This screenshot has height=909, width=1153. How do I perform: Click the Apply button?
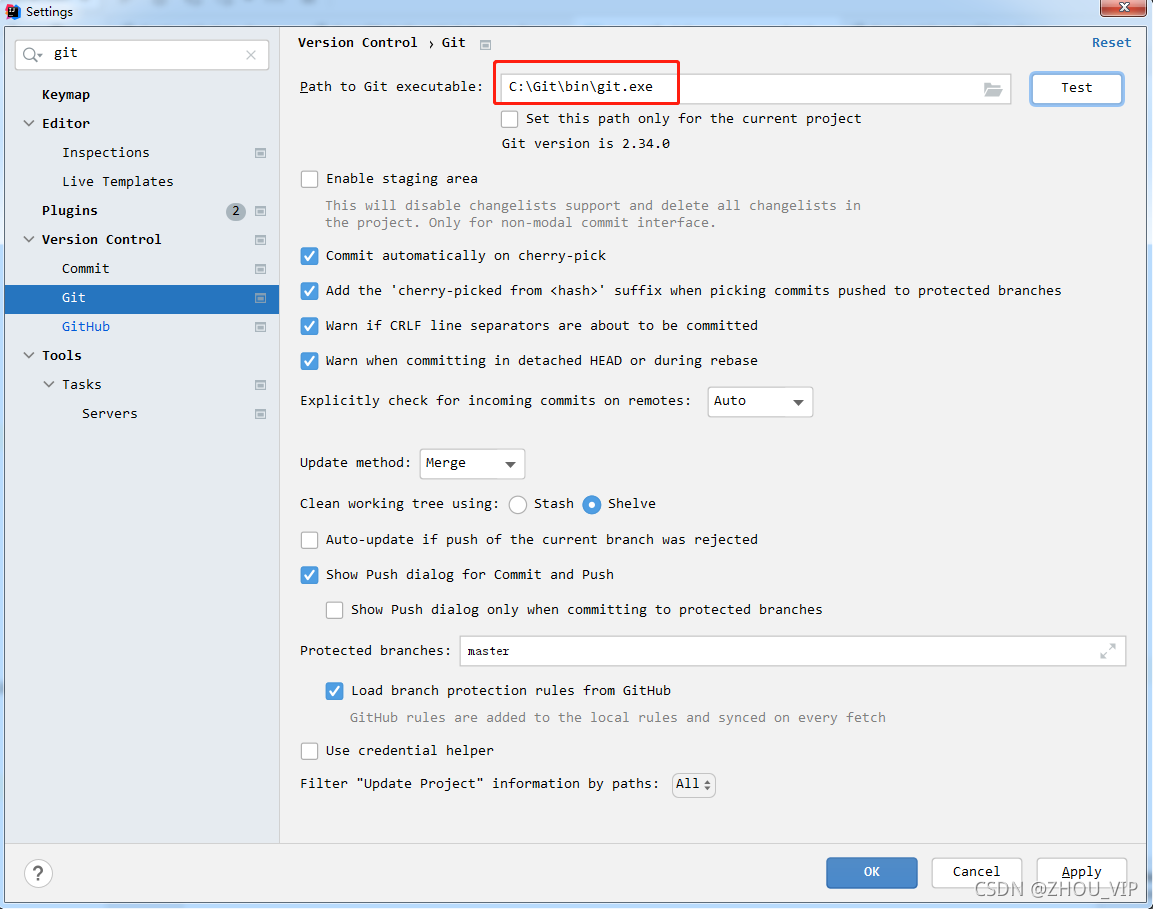(x=1082, y=872)
